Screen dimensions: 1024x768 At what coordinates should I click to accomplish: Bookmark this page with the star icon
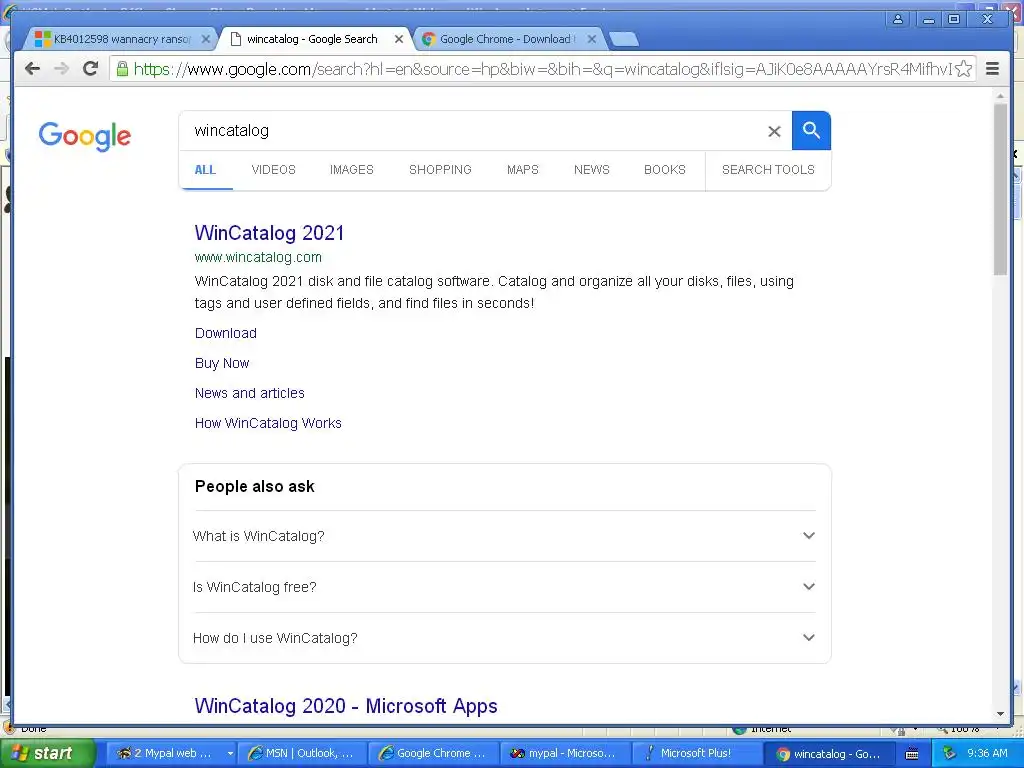tap(963, 69)
